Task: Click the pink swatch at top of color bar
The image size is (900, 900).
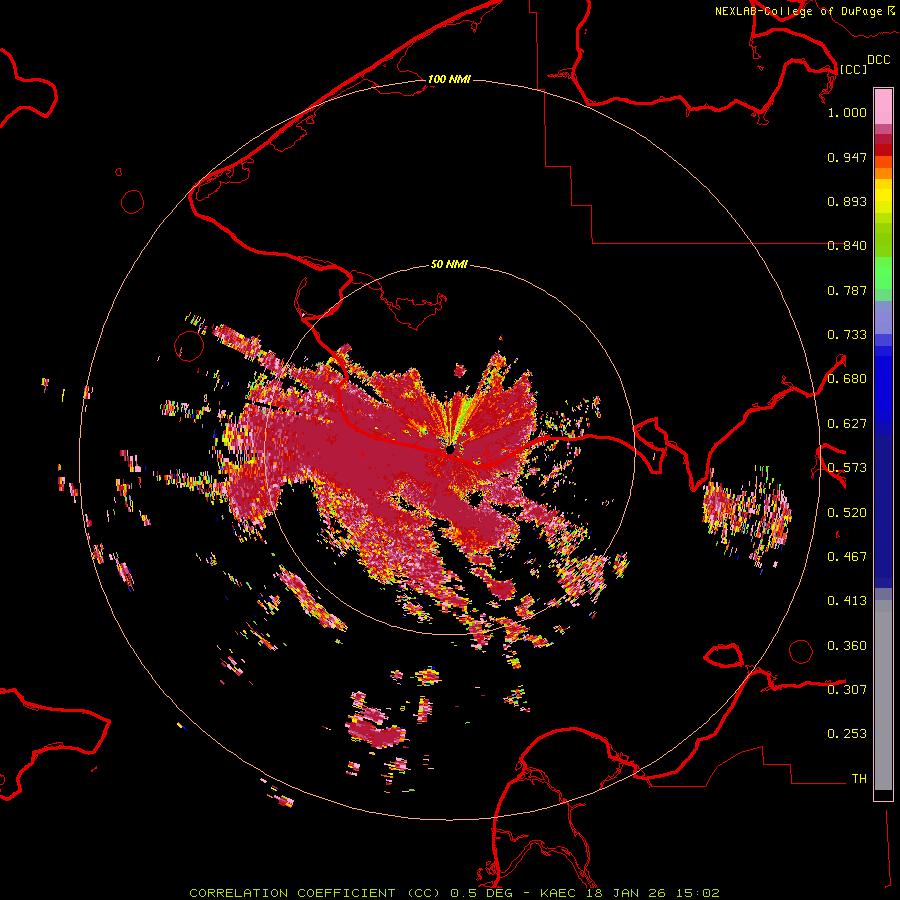Action: 883,106
